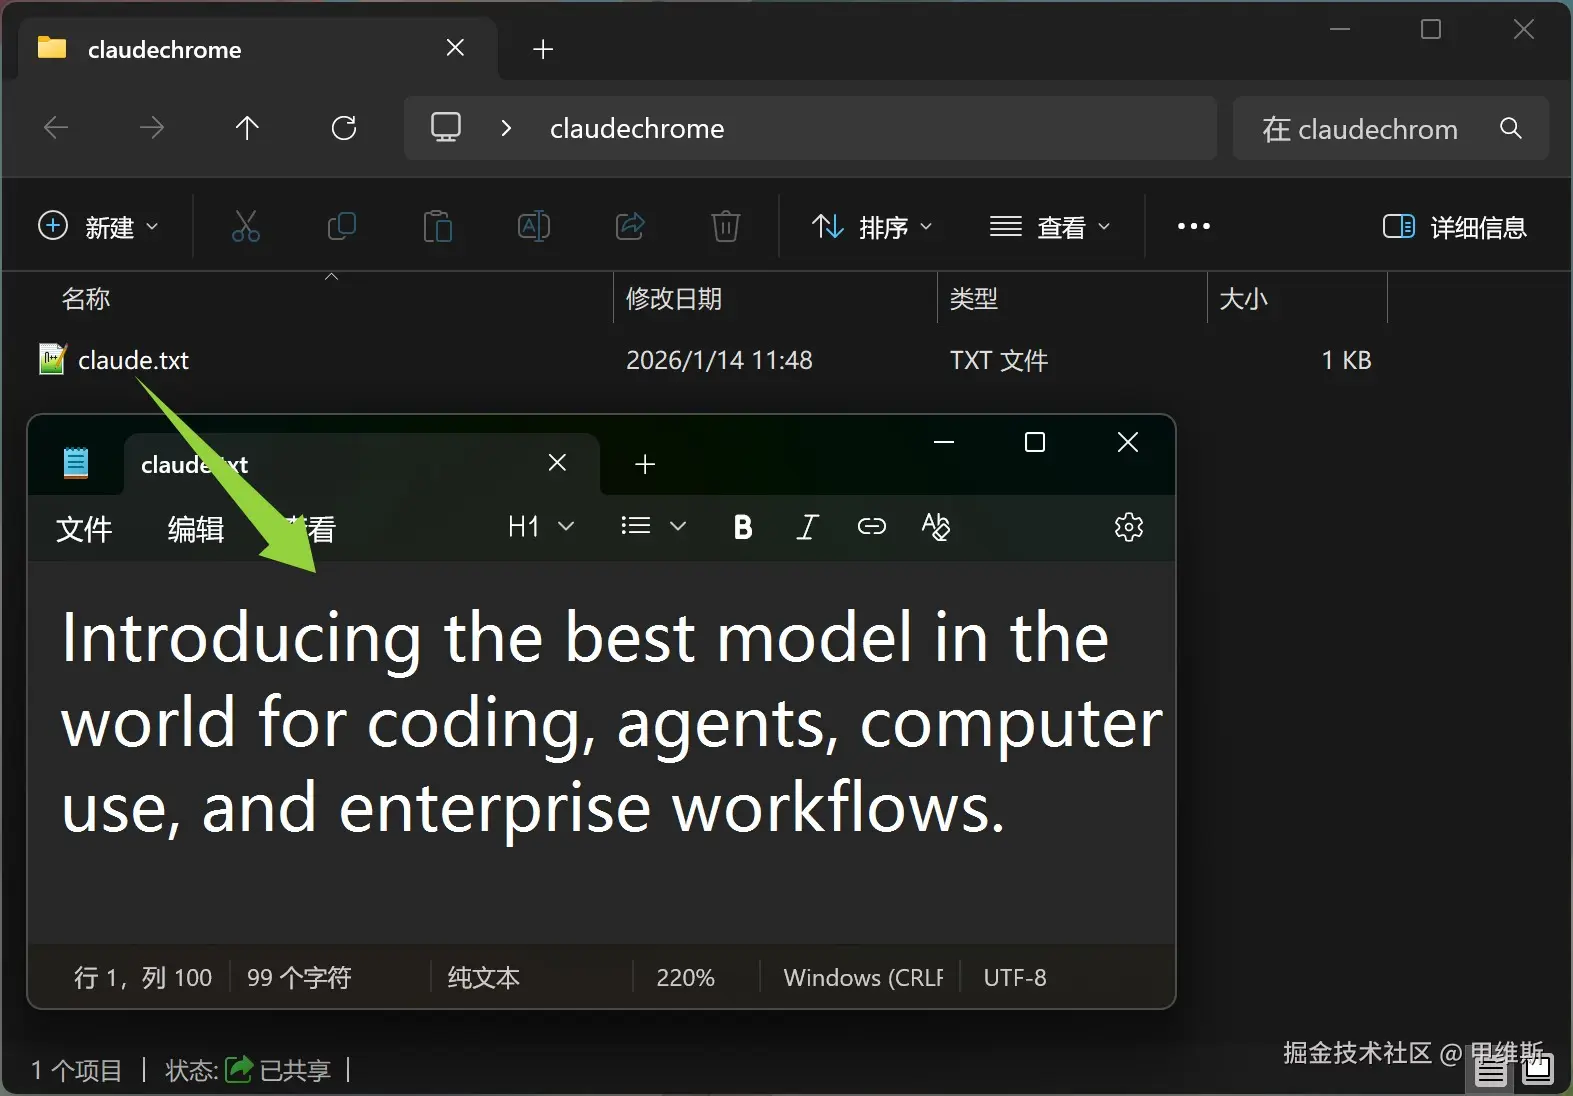Go up one folder level
Screen dimensions: 1573x1096
point(247,127)
